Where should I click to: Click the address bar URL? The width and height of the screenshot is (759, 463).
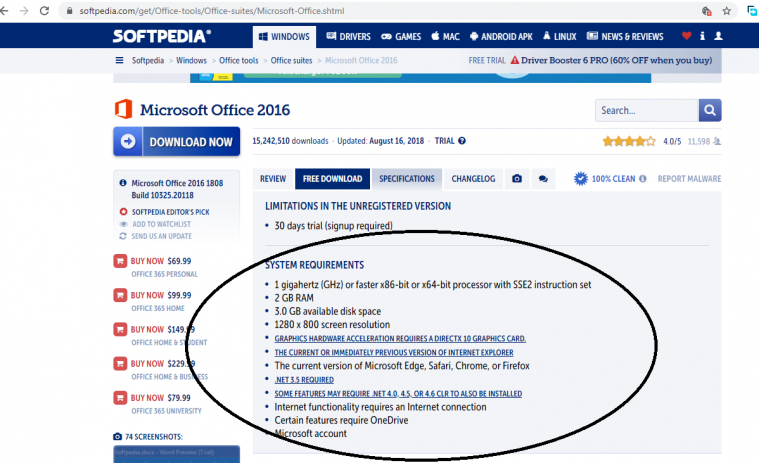coord(212,11)
